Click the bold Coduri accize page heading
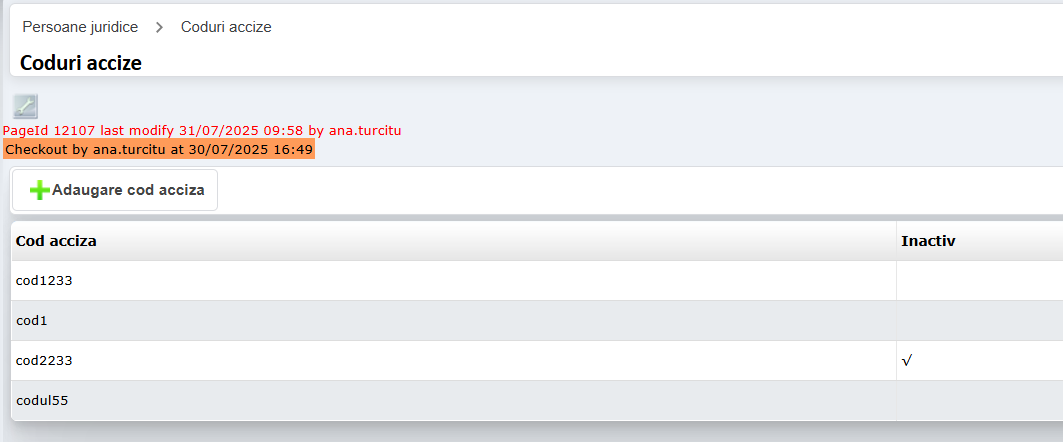Viewport: 1063px width, 442px height. pos(81,63)
